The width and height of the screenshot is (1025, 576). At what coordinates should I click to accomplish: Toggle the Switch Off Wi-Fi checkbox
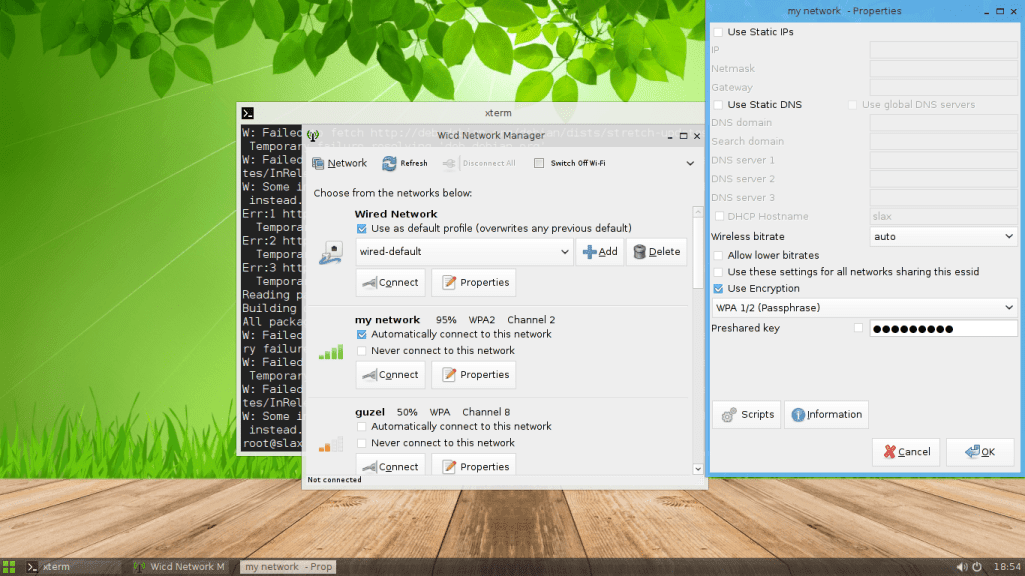click(x=539, y=163)
